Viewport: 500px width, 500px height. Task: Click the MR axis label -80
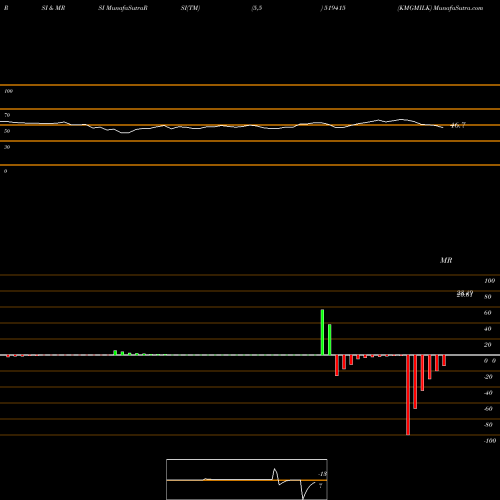(x=488, y=425)
